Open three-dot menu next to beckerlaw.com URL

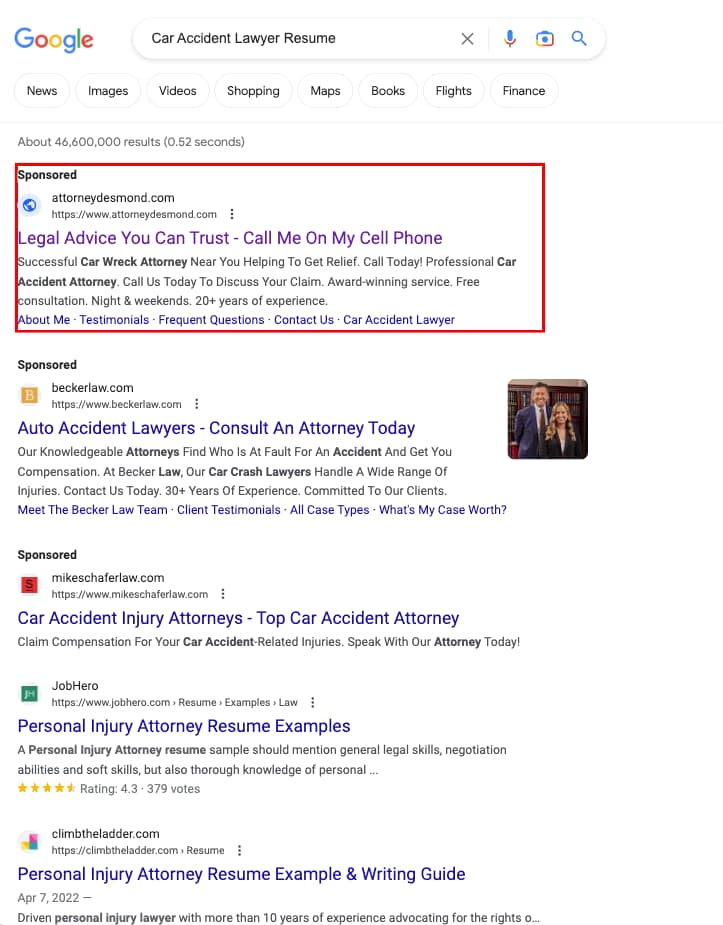point(196,404)
